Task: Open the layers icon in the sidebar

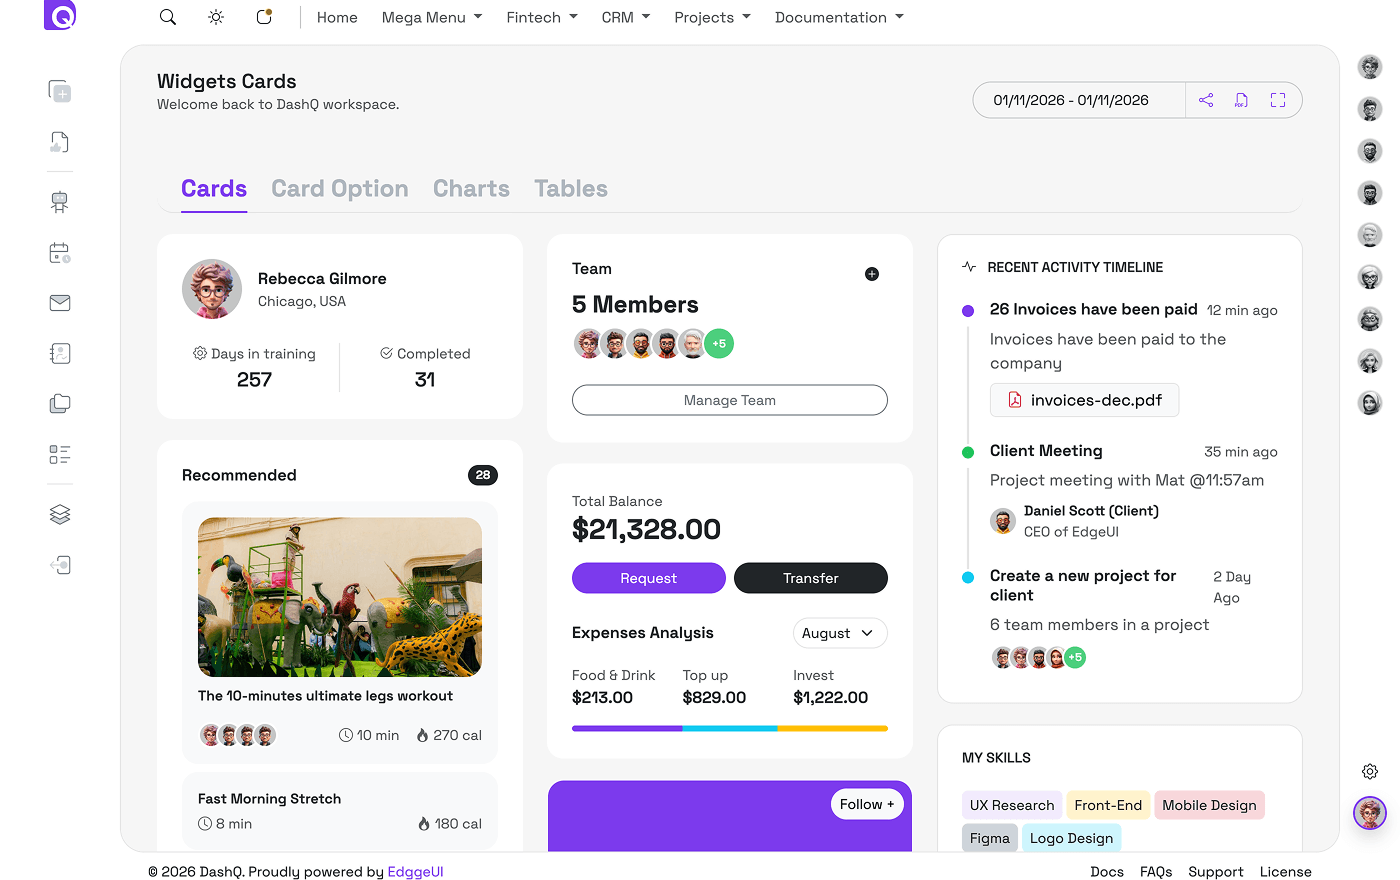Action: [x=58, y=514]
